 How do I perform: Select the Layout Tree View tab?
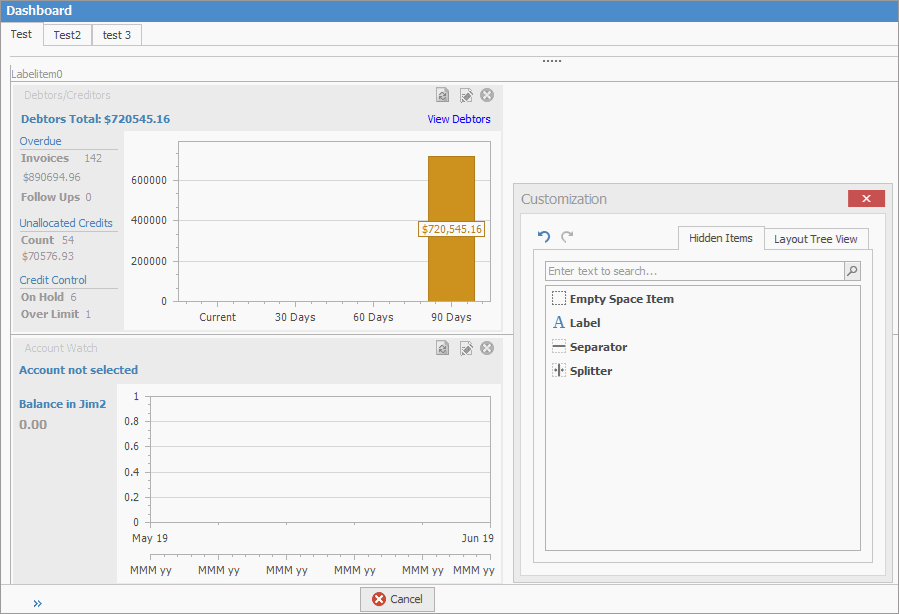point(815,239)
